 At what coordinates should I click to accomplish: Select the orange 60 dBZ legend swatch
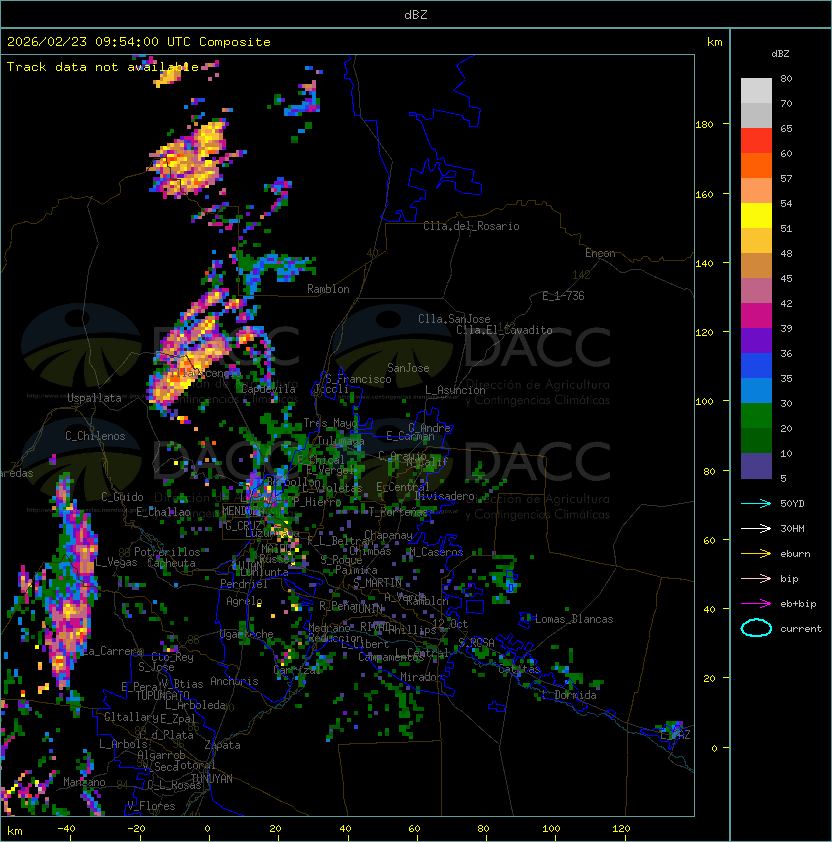tap(756, 166)
